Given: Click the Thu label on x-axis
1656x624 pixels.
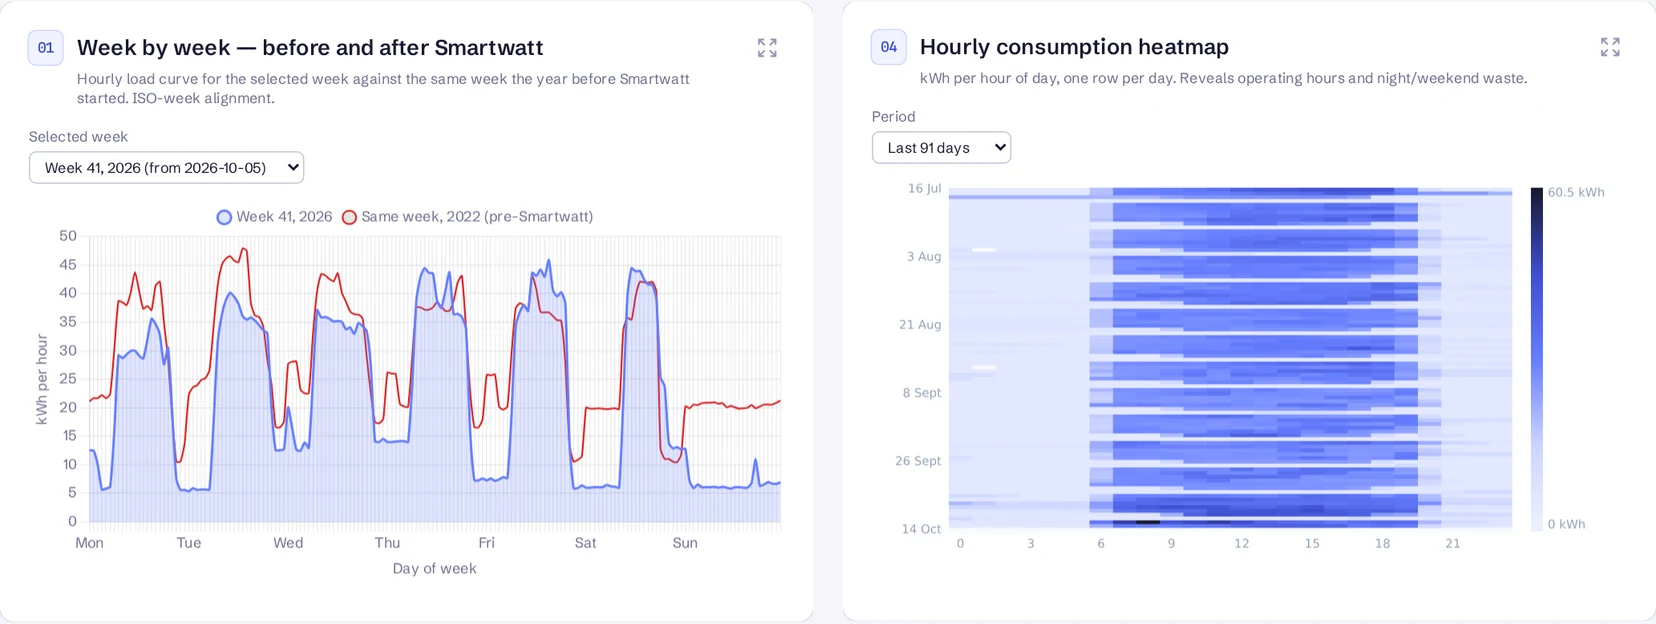Looking at the screenshot, I should [x=387, y=543].
